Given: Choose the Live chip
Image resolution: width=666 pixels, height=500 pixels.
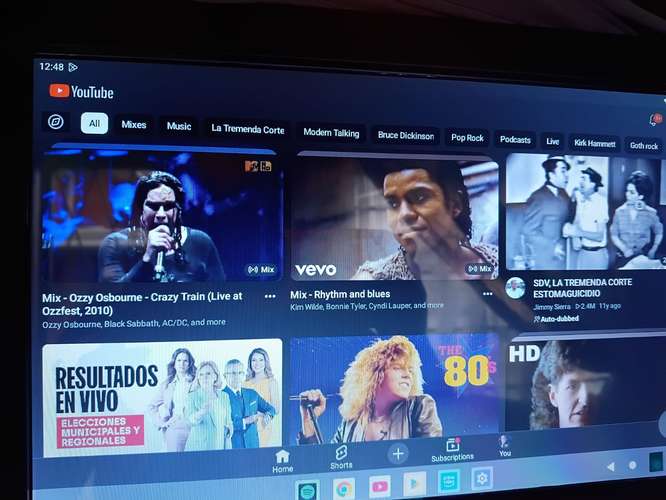Looking at the screenshot, I should pyautogui.click(x=553, y=141).
